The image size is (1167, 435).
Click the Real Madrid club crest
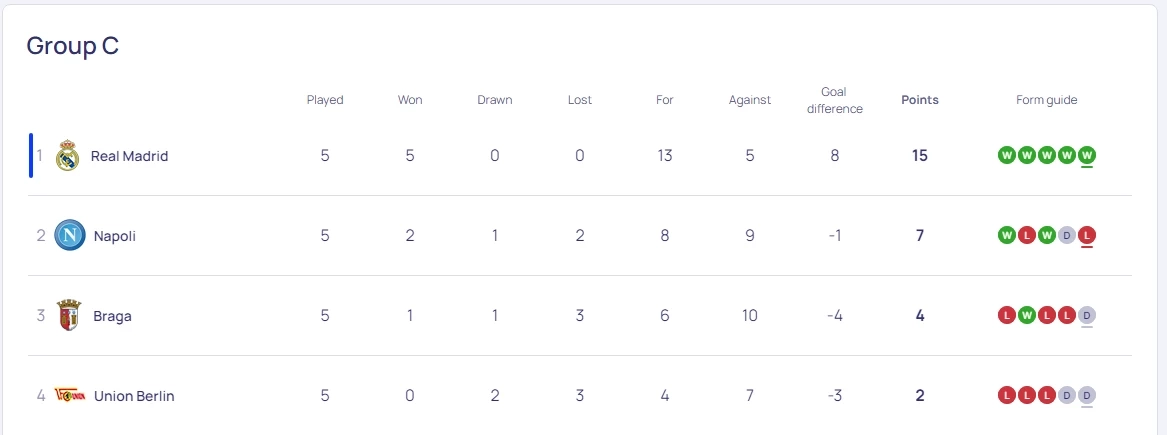coord(67,156)
